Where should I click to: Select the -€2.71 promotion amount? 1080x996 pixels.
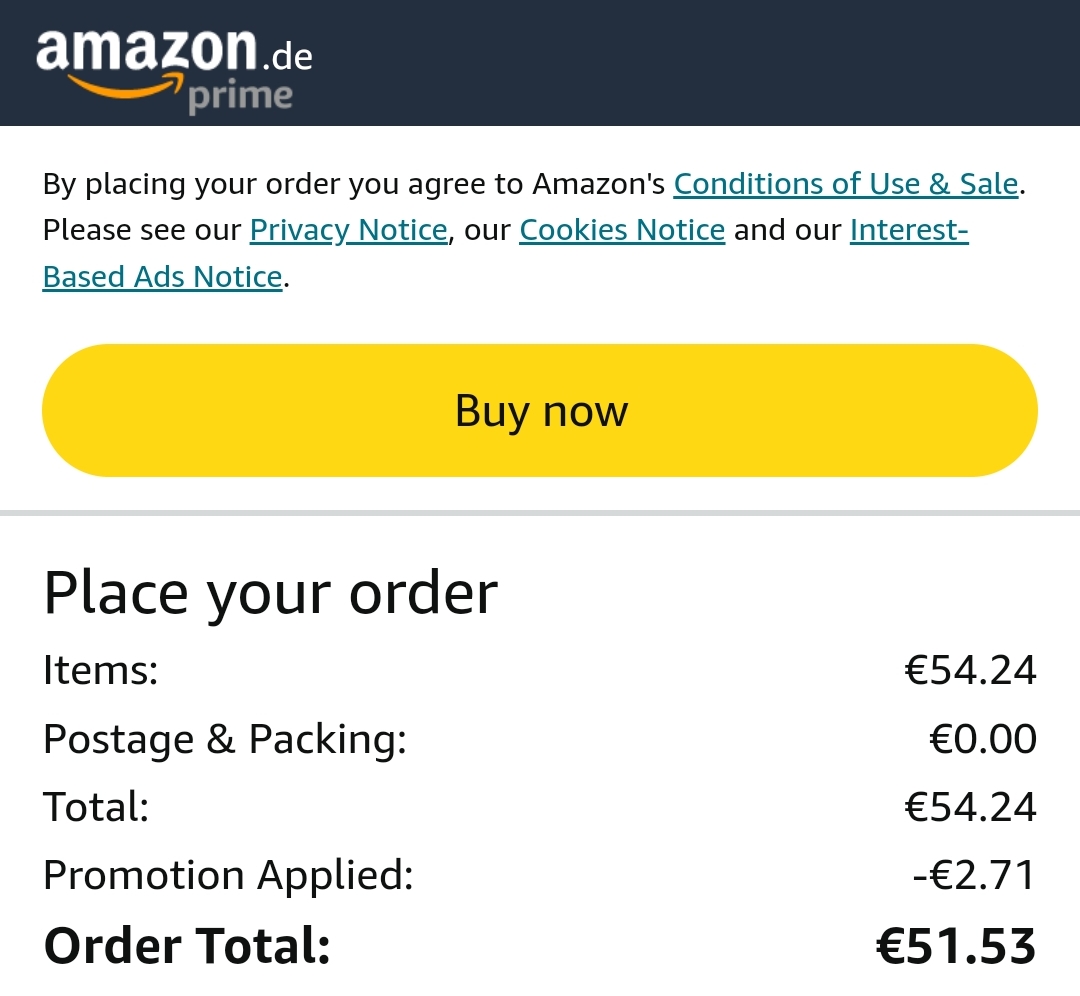(974, 875)
